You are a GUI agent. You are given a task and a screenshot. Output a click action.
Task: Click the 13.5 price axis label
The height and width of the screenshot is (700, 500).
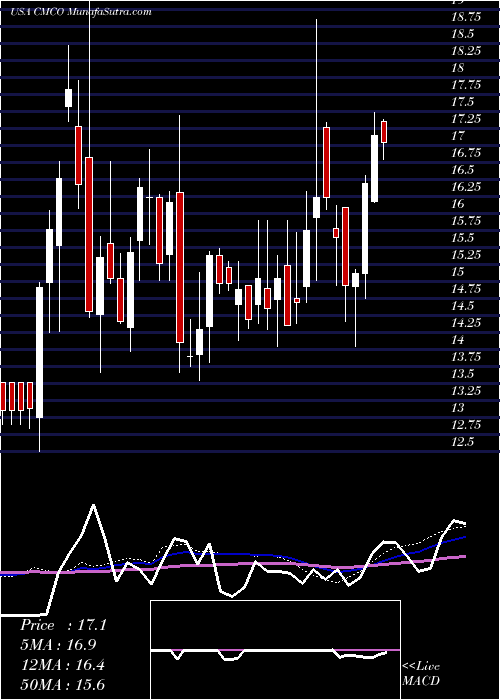click(465, 373)
